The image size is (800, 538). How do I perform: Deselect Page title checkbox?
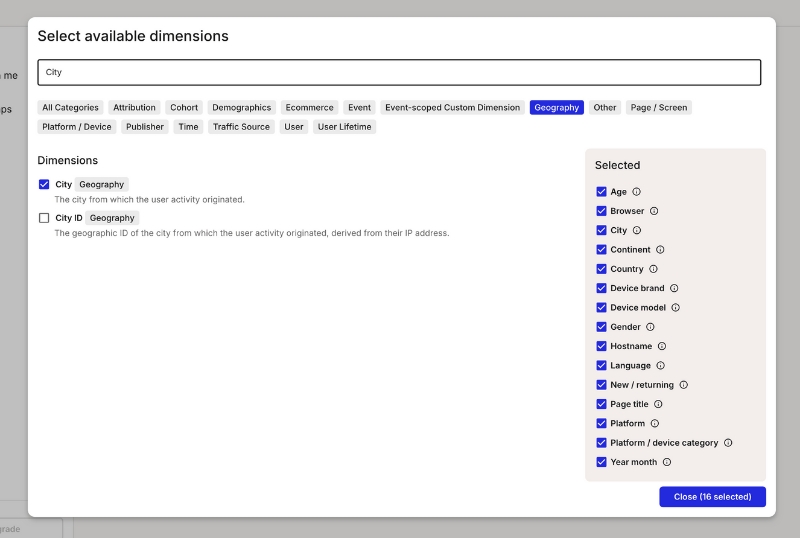602,404
